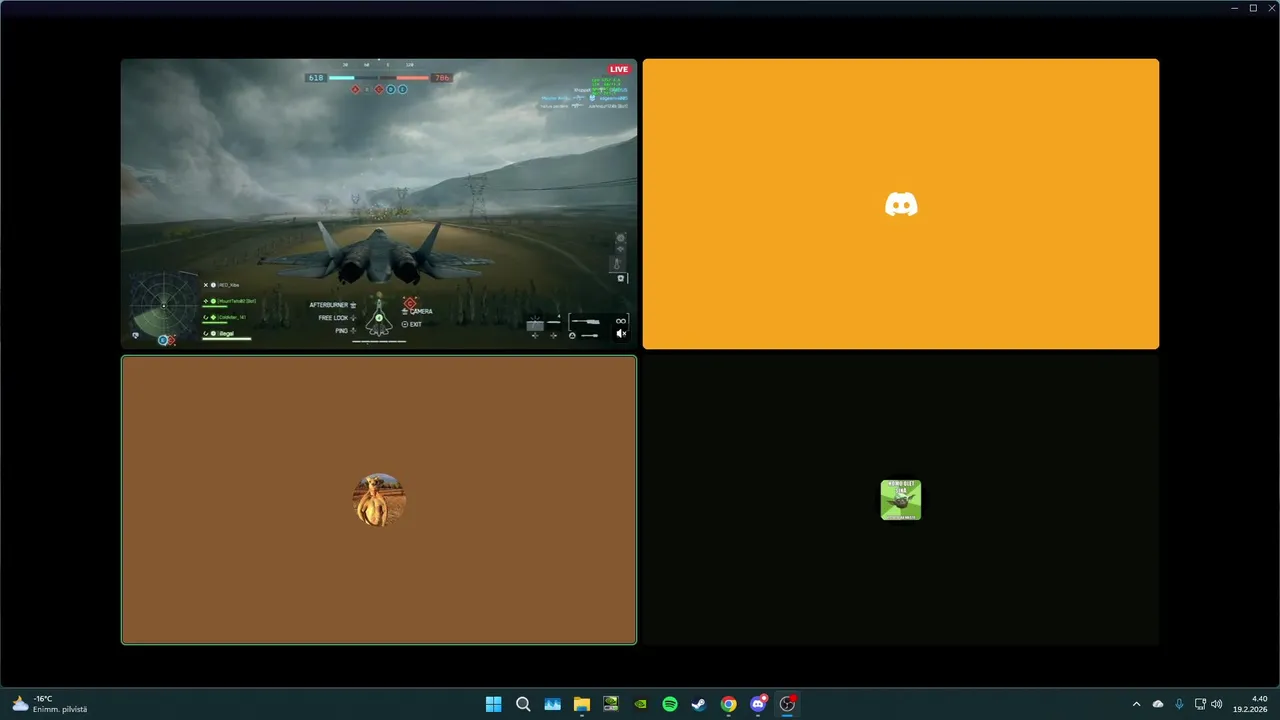
Task: Click the FREE LOOK label in the stream
Action: (334, 318)
